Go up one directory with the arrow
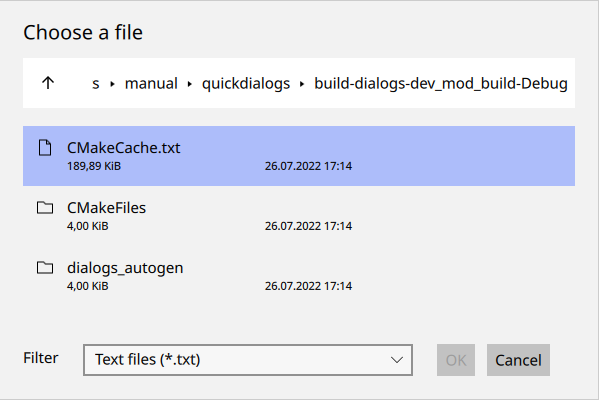Image resolution: width=599 pixels, height=401 pixels. (48, 82)
